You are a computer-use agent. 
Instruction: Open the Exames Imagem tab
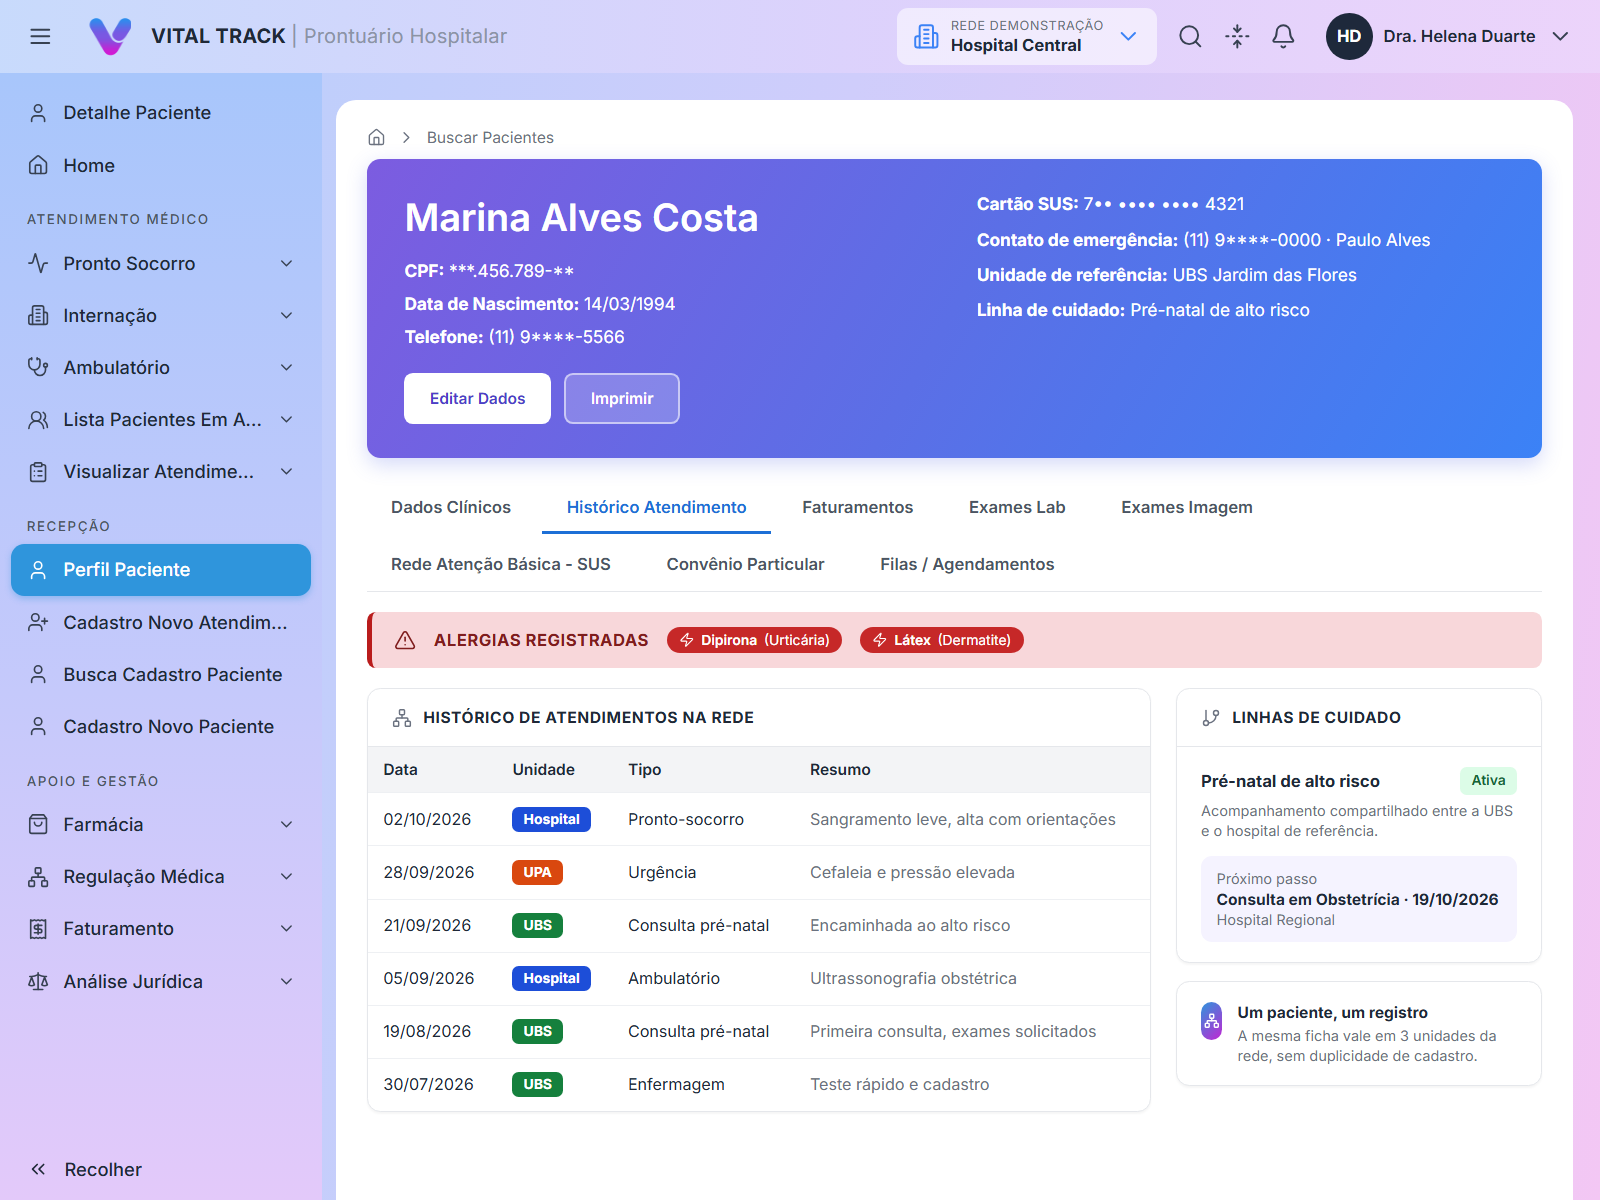click(1187, 507)
